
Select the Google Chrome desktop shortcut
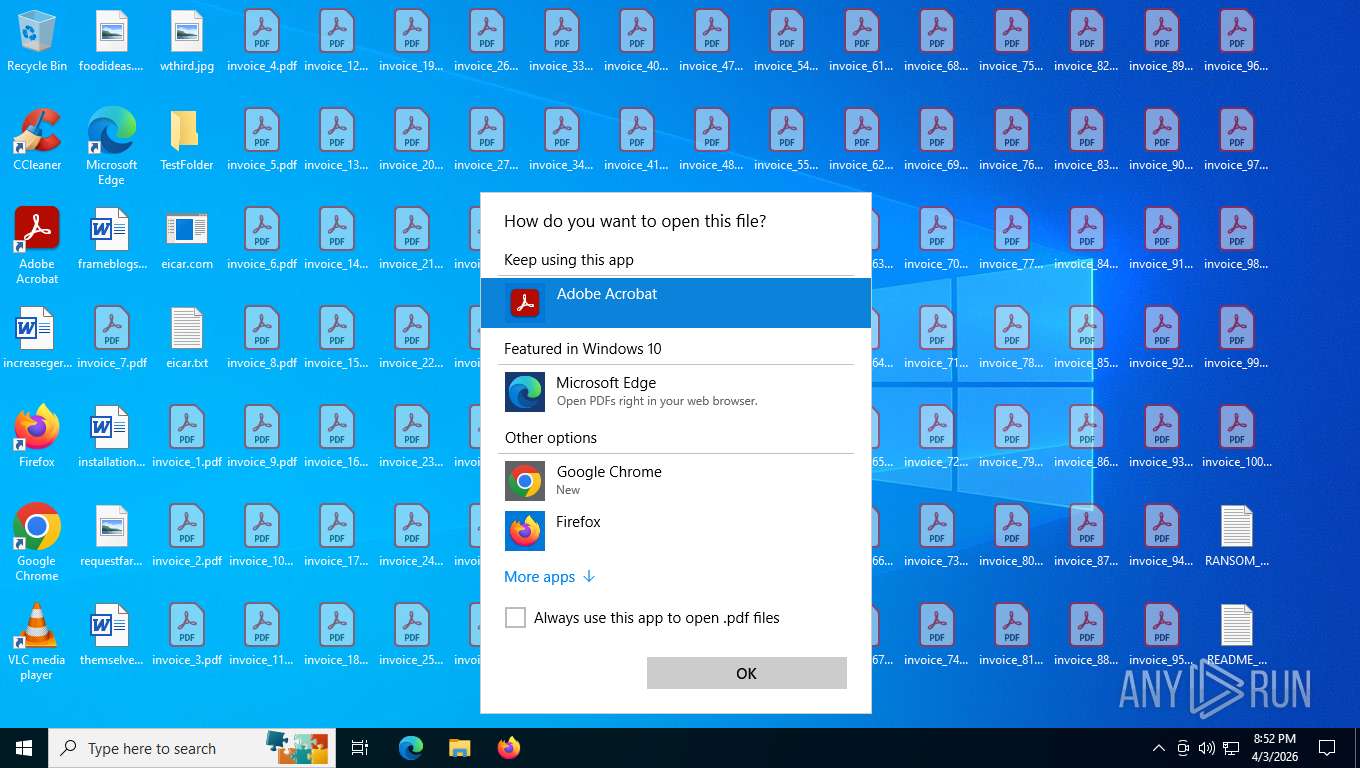click(x=37, y=543)
